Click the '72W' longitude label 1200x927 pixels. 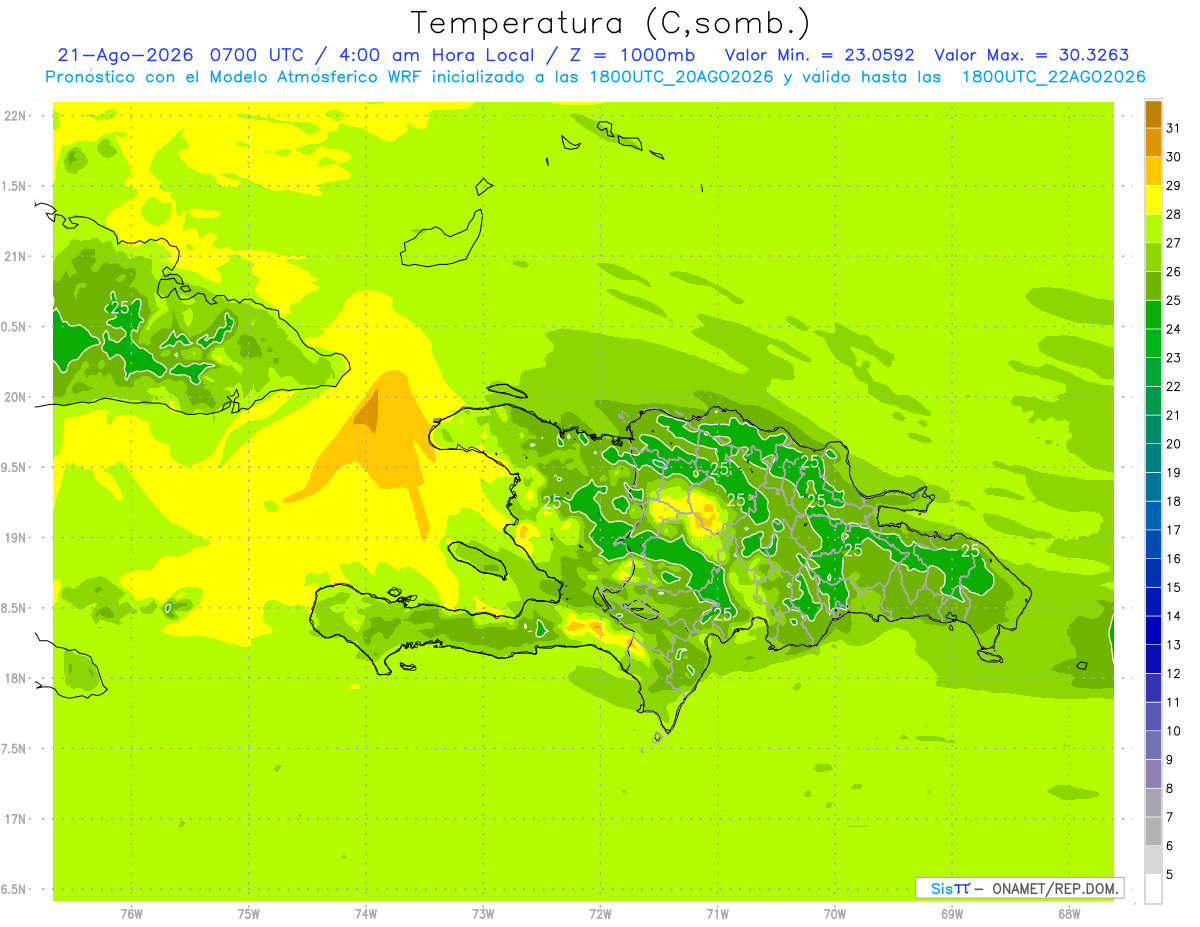[600, 914]
